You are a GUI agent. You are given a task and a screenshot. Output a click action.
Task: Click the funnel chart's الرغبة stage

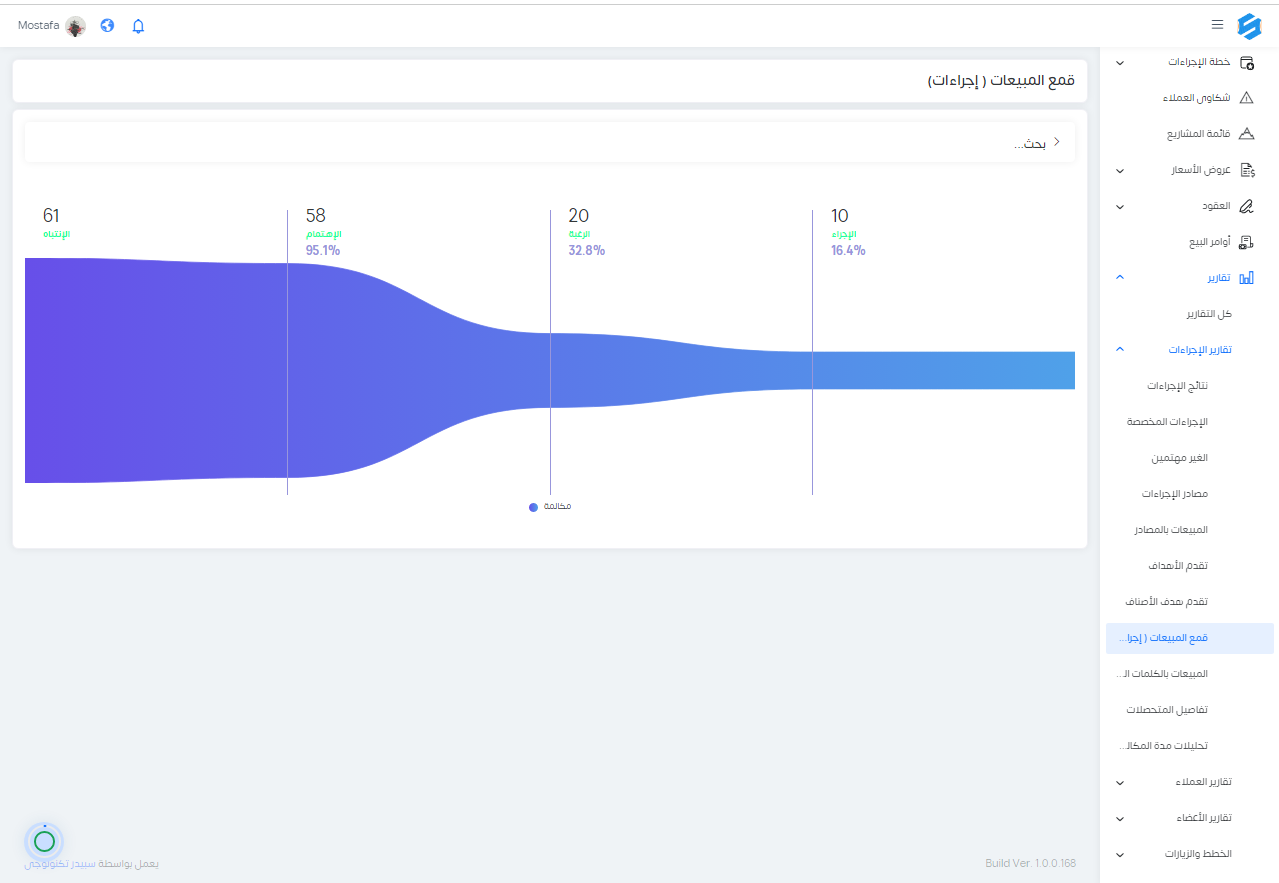tap(680, 370)
